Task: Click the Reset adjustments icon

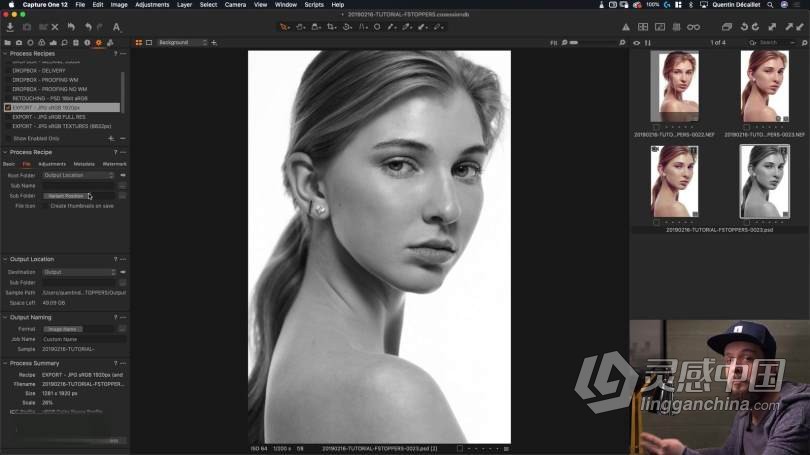Action: click(x=71, y=27)
